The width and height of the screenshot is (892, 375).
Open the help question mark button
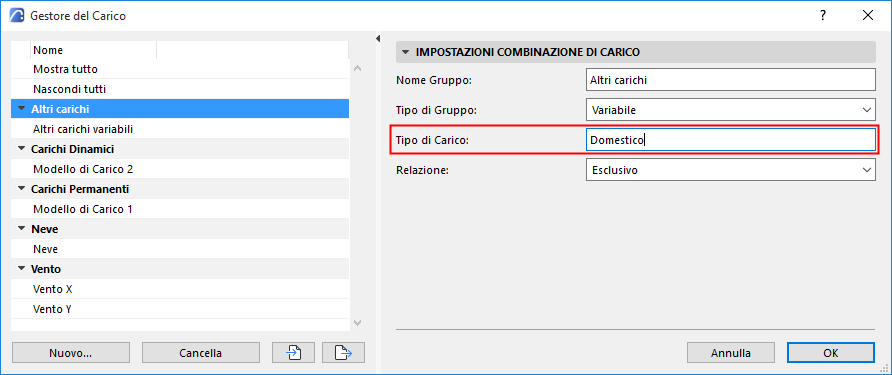point(823,16)
